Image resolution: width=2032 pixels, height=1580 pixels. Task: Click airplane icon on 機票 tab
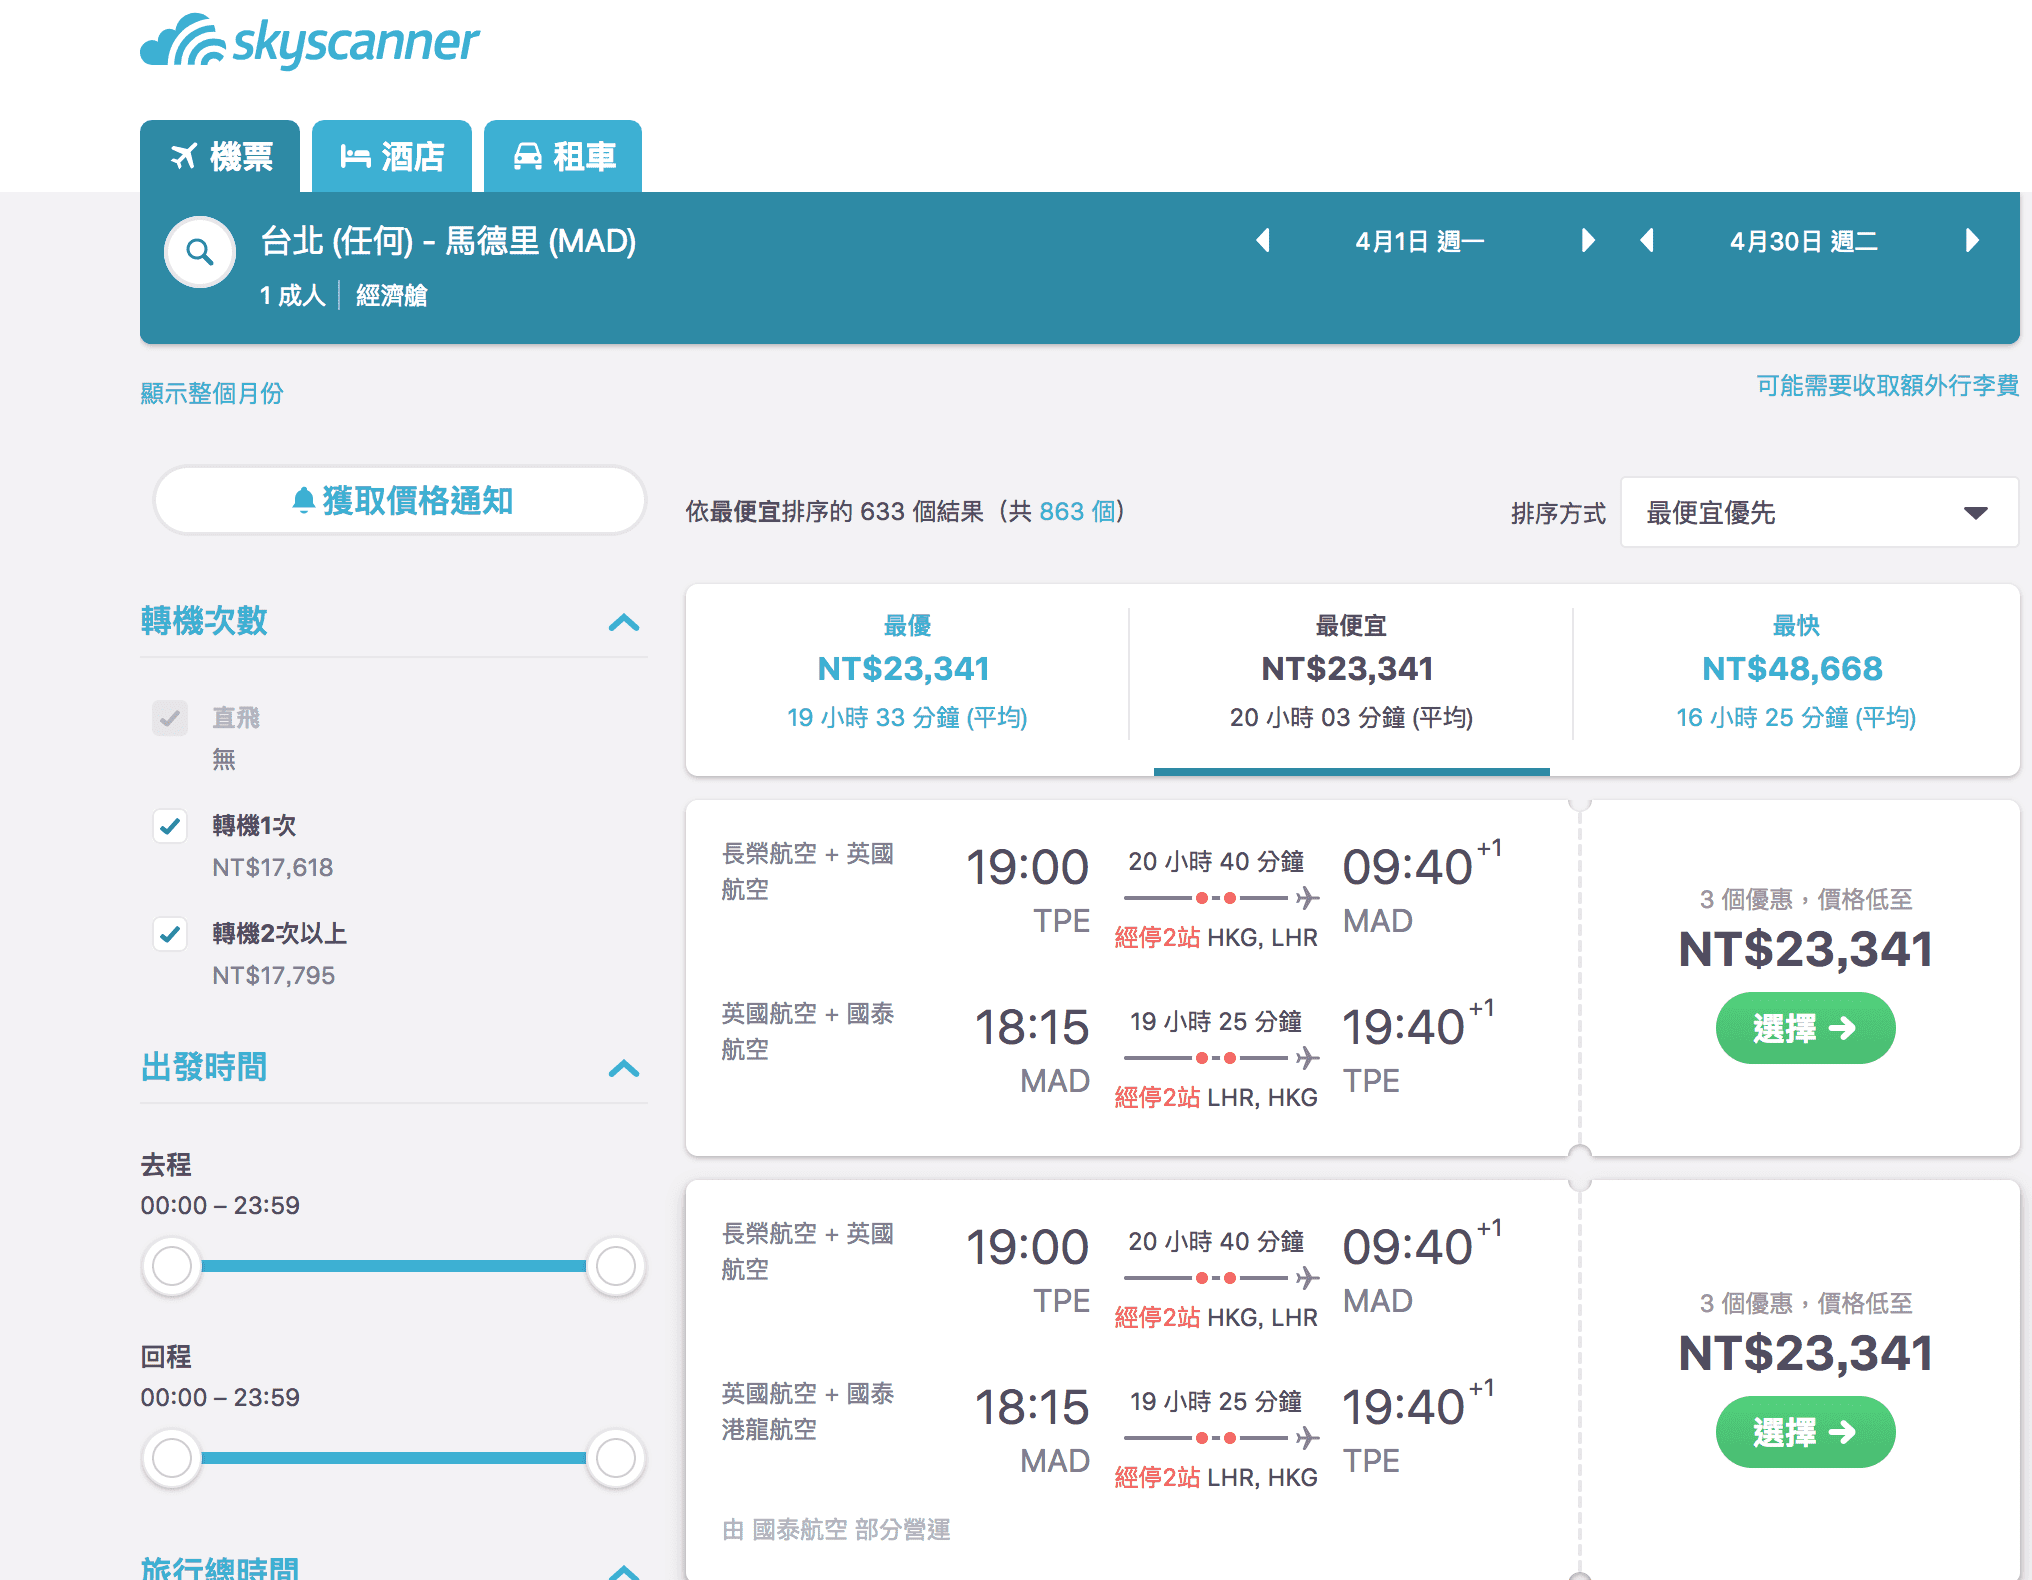(x=184, y=156)
